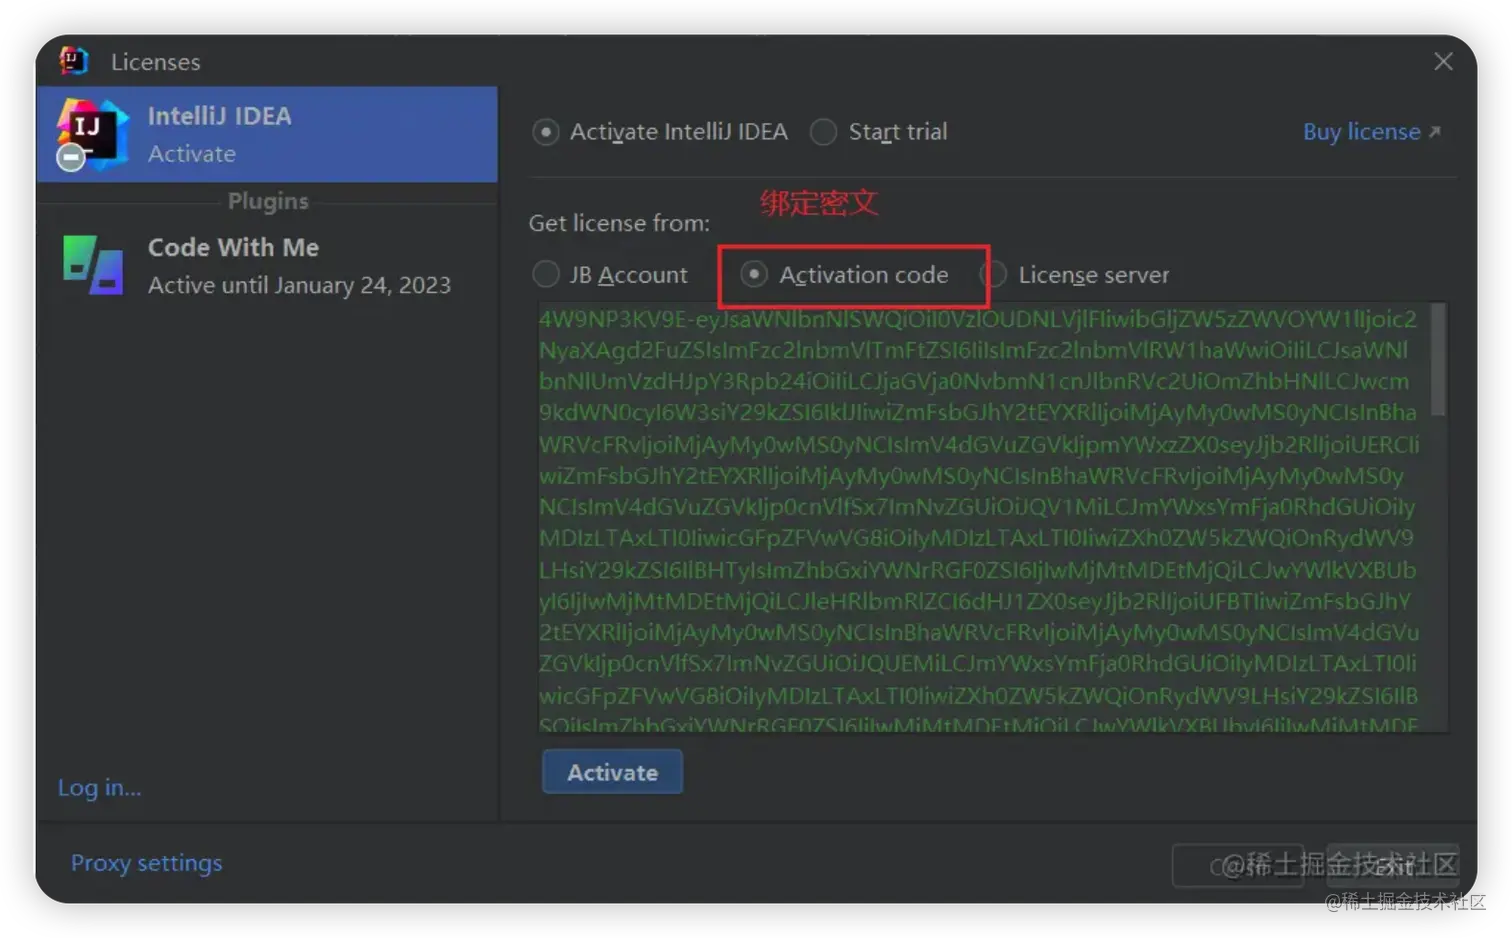Click the activation code scrollbar thumb
Viewport: 1512px width, 938px height.
click(x=1438, y=360)
